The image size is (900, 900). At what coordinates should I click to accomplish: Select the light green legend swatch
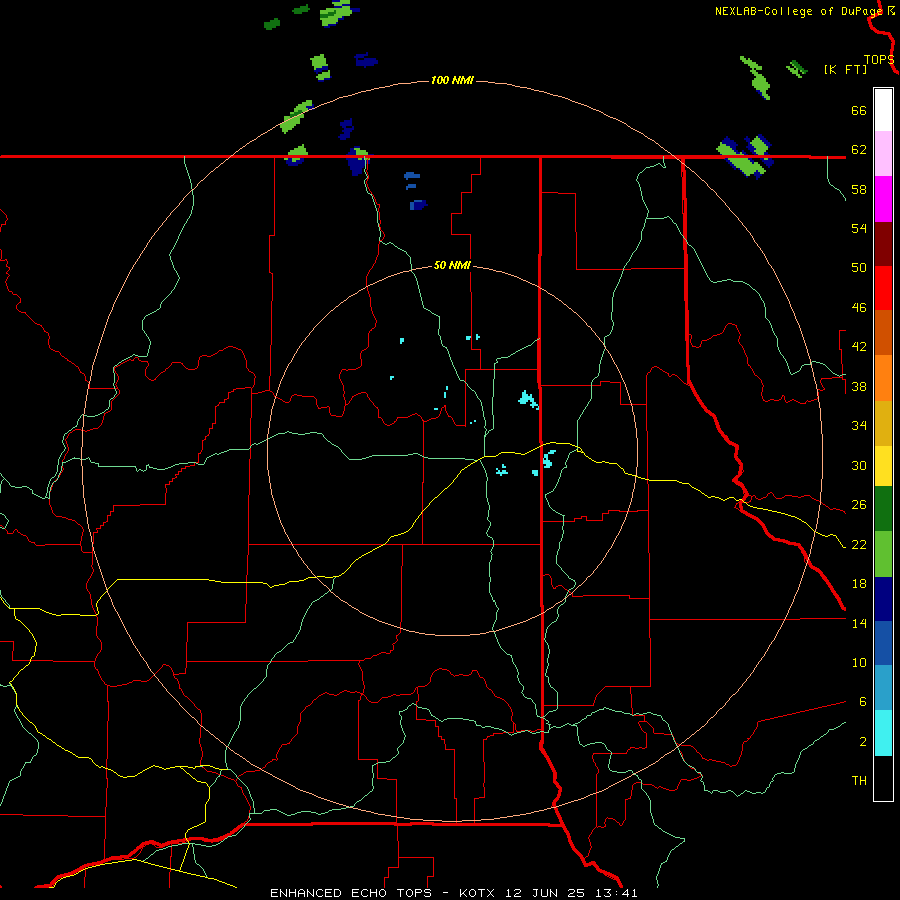[x=883, y=554]
